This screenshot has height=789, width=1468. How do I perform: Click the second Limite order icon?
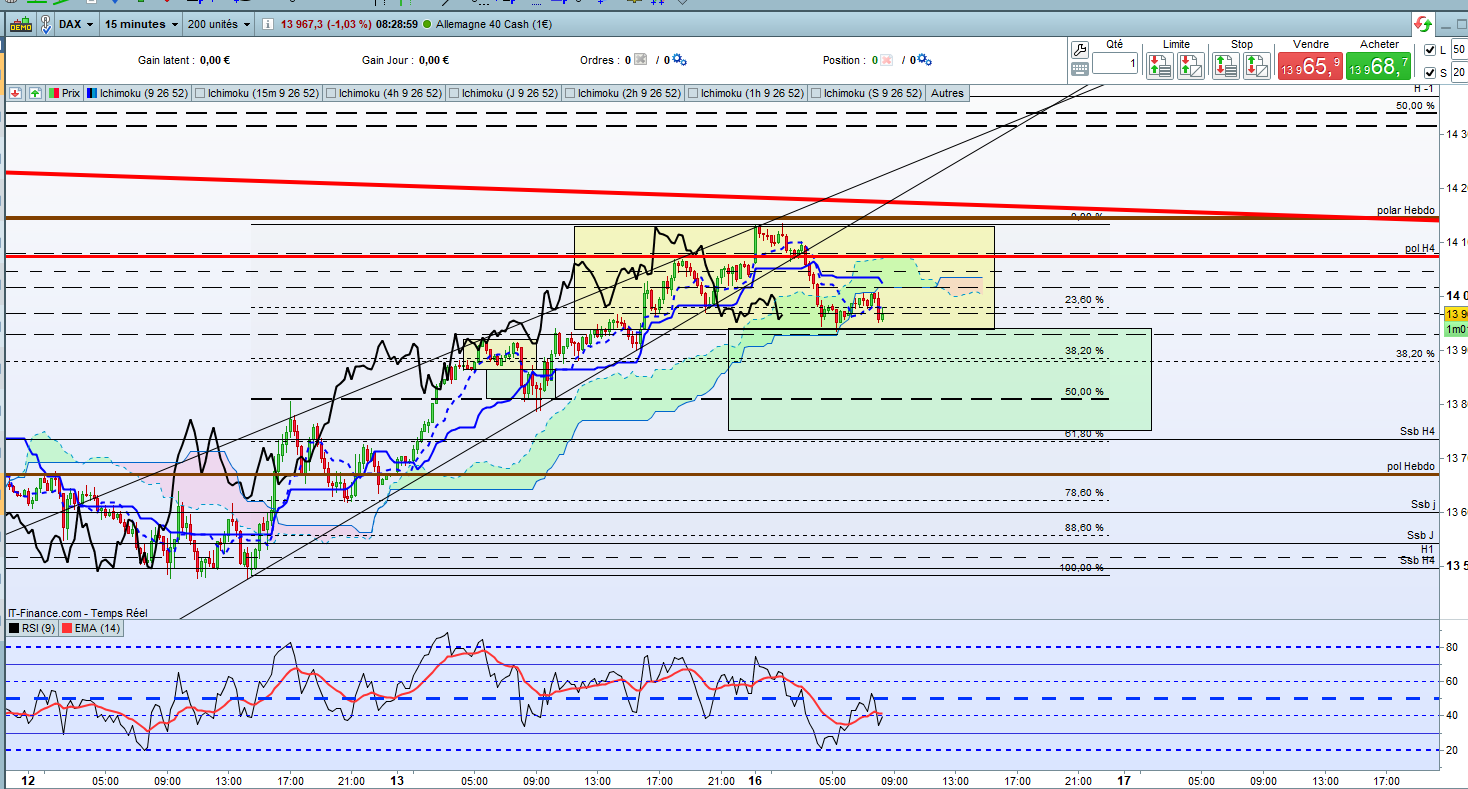[1191, 66]
